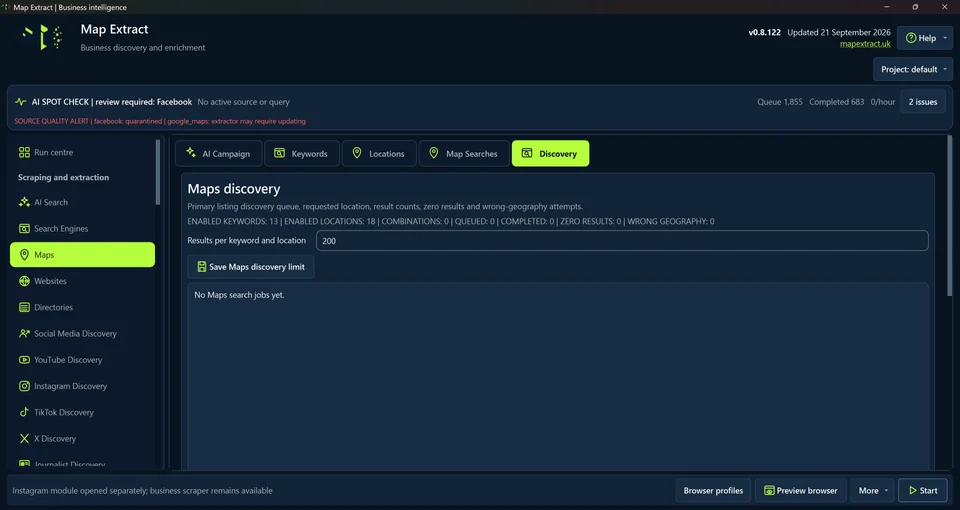Click the 'No Maps search jobs yet.' text
This screenshot has width=960, height=510.
[239, 295]
